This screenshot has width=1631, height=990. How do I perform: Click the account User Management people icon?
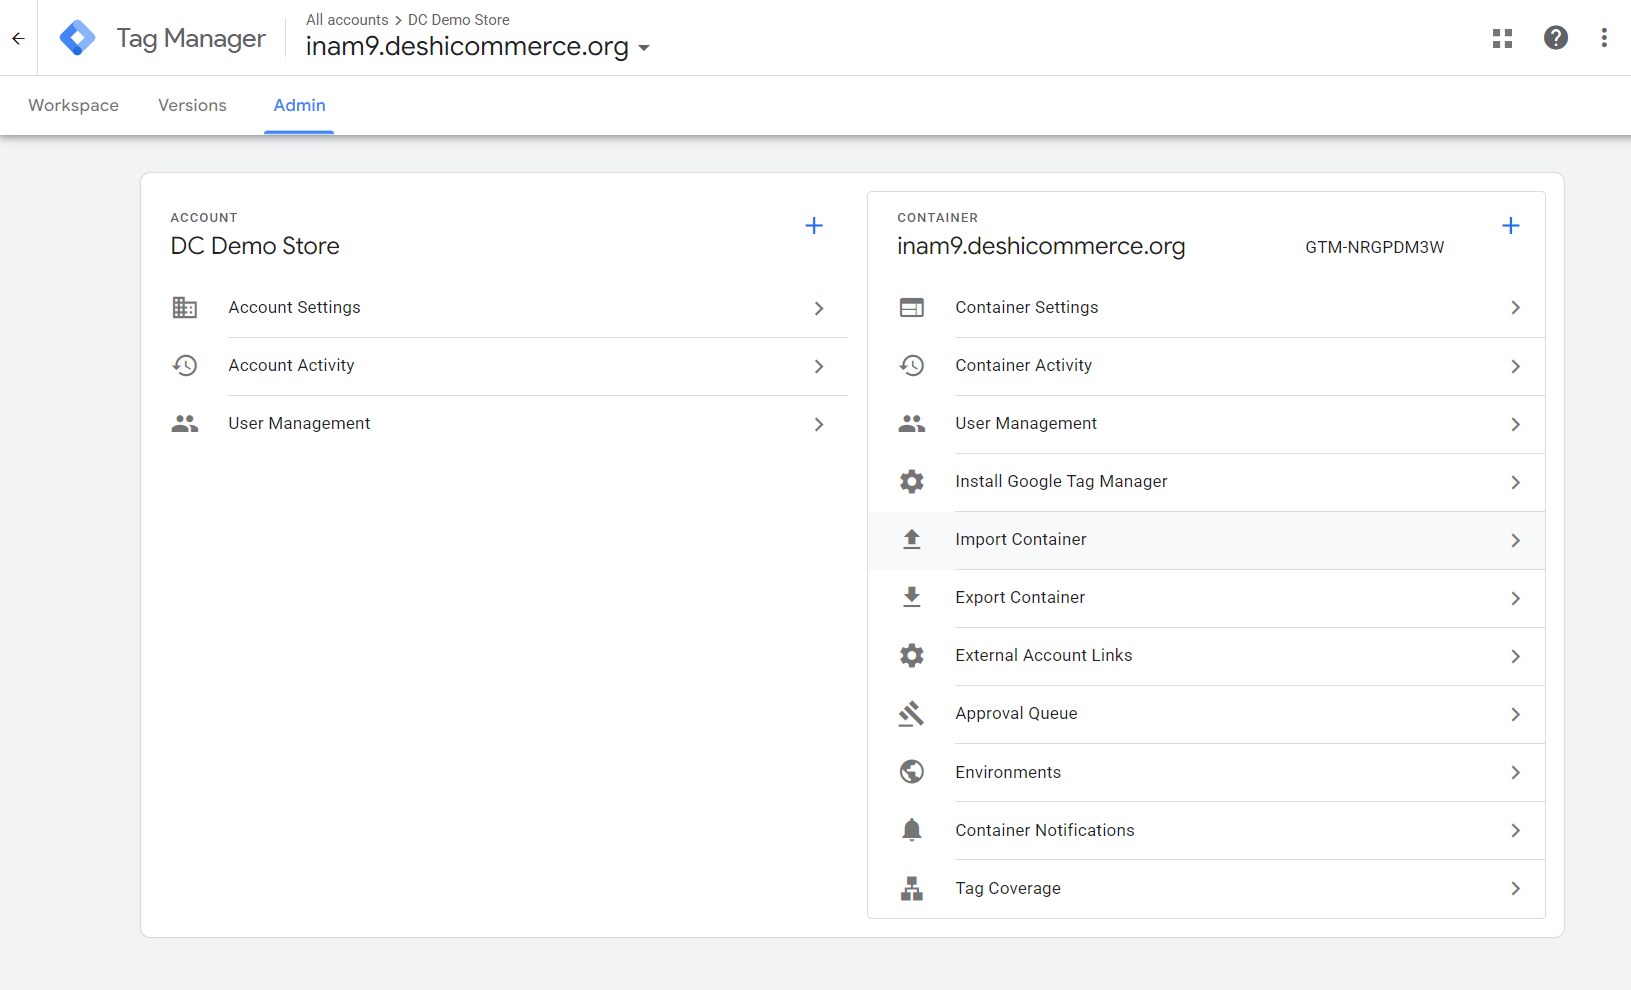pos(185,424)
